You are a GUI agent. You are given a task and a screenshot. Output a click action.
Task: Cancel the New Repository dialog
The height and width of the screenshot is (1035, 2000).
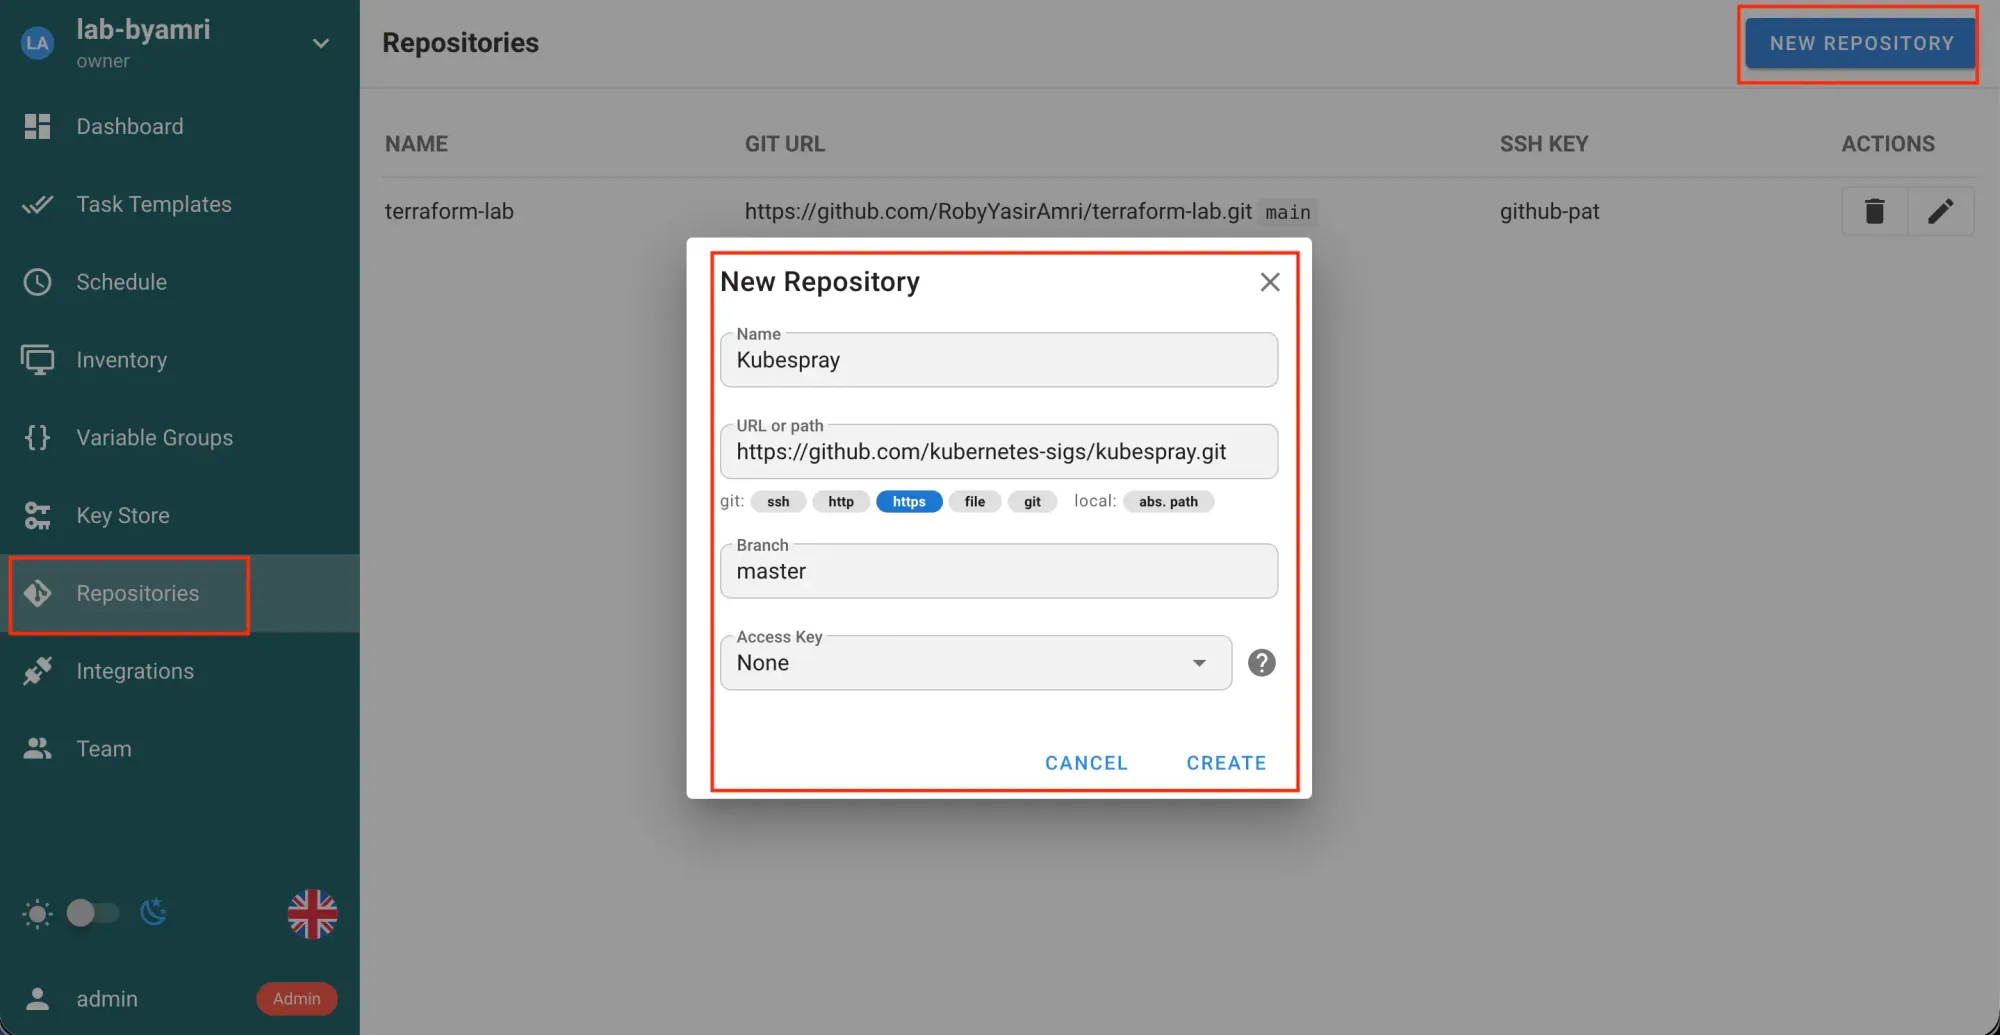[x=1086, y=762]
